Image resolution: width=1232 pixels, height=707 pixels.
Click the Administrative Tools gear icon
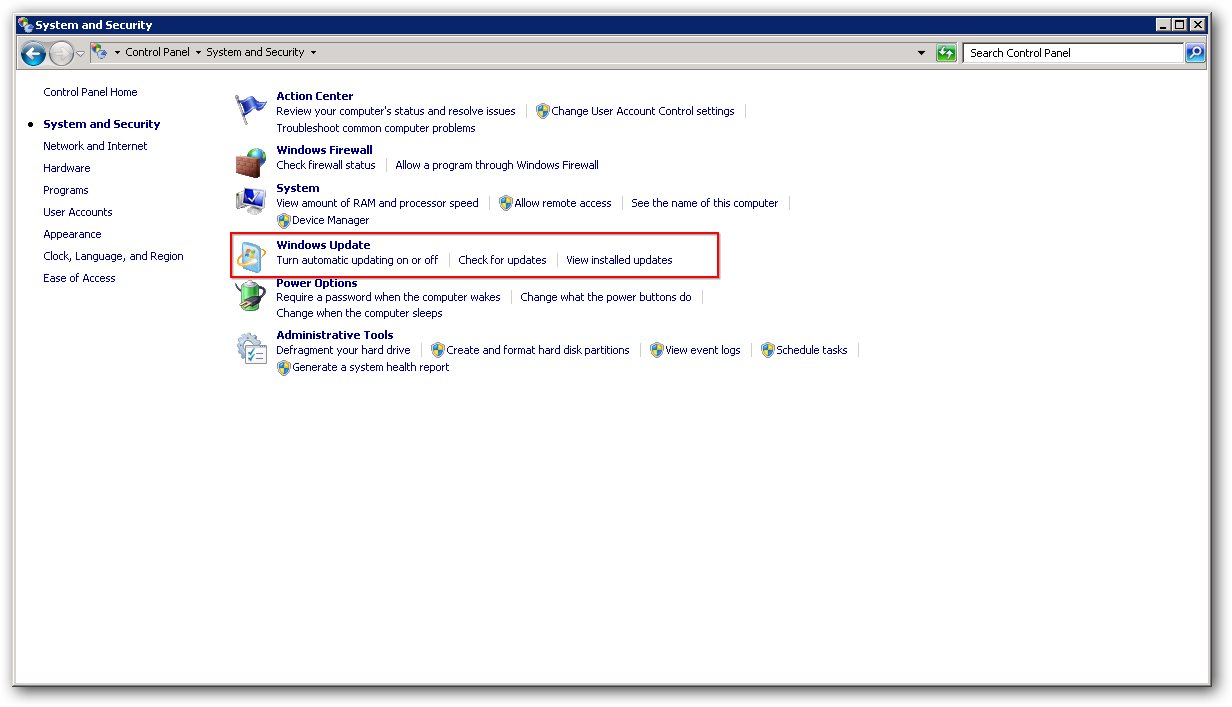[x=251, y=349]
